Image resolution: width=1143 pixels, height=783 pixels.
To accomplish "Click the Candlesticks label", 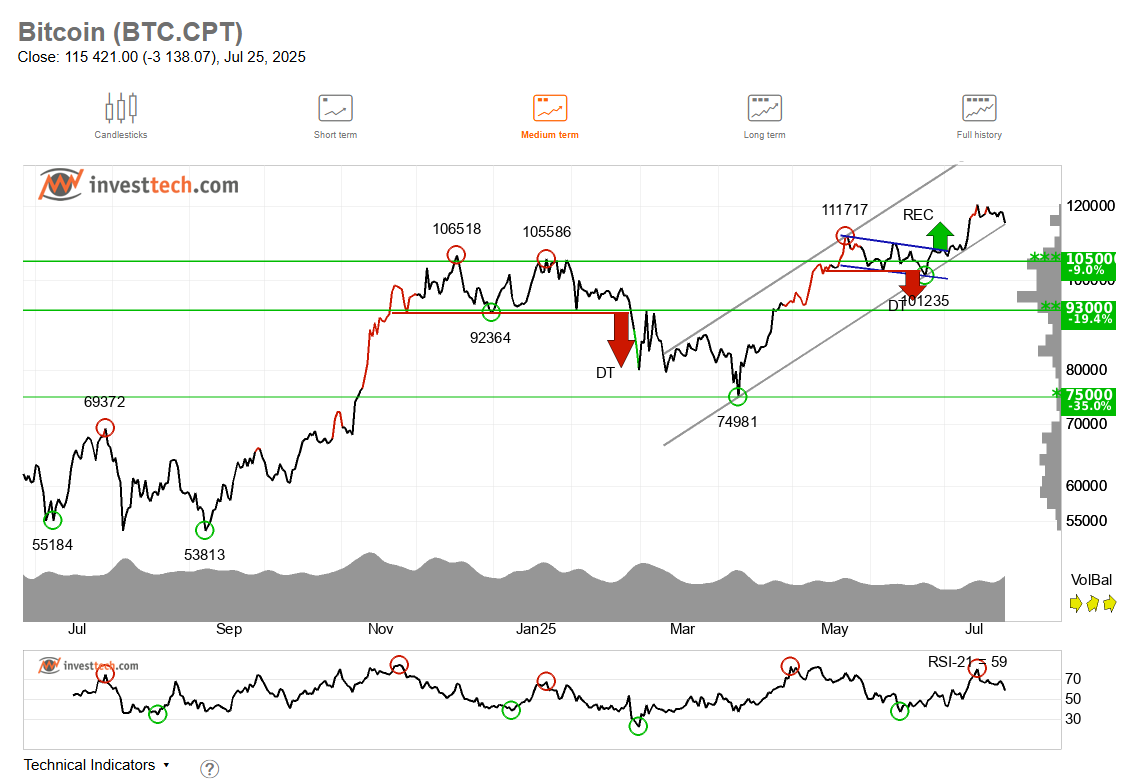I will [121, 135].
